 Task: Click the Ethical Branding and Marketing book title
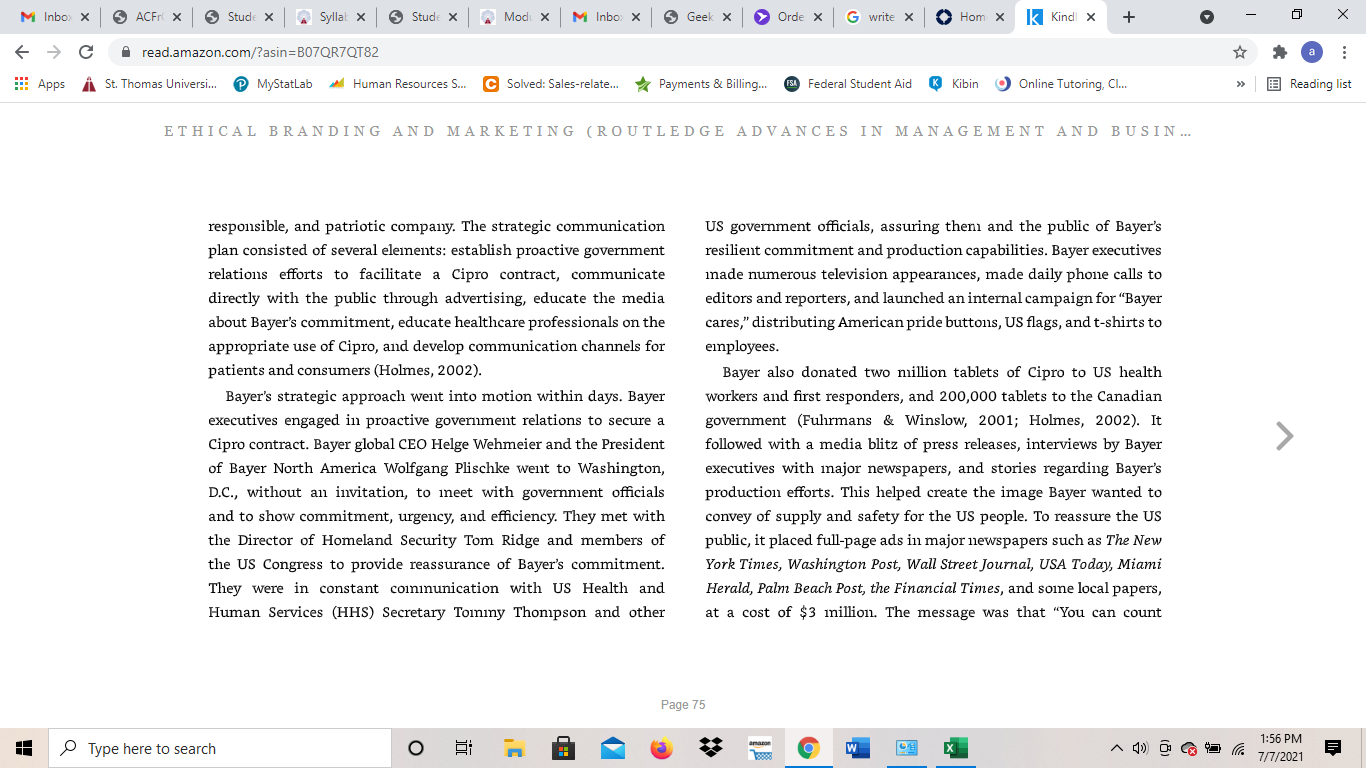pos(678,131)
